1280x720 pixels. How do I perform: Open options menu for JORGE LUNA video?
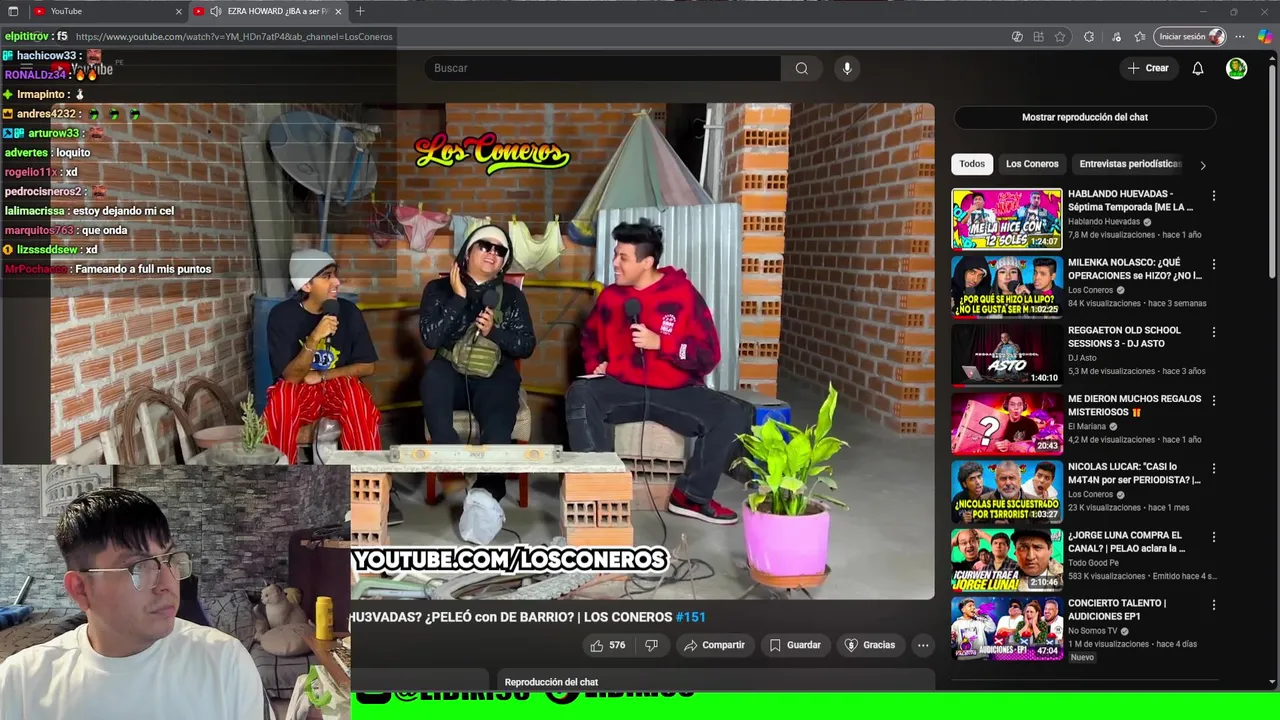[x=1214, y=537]
